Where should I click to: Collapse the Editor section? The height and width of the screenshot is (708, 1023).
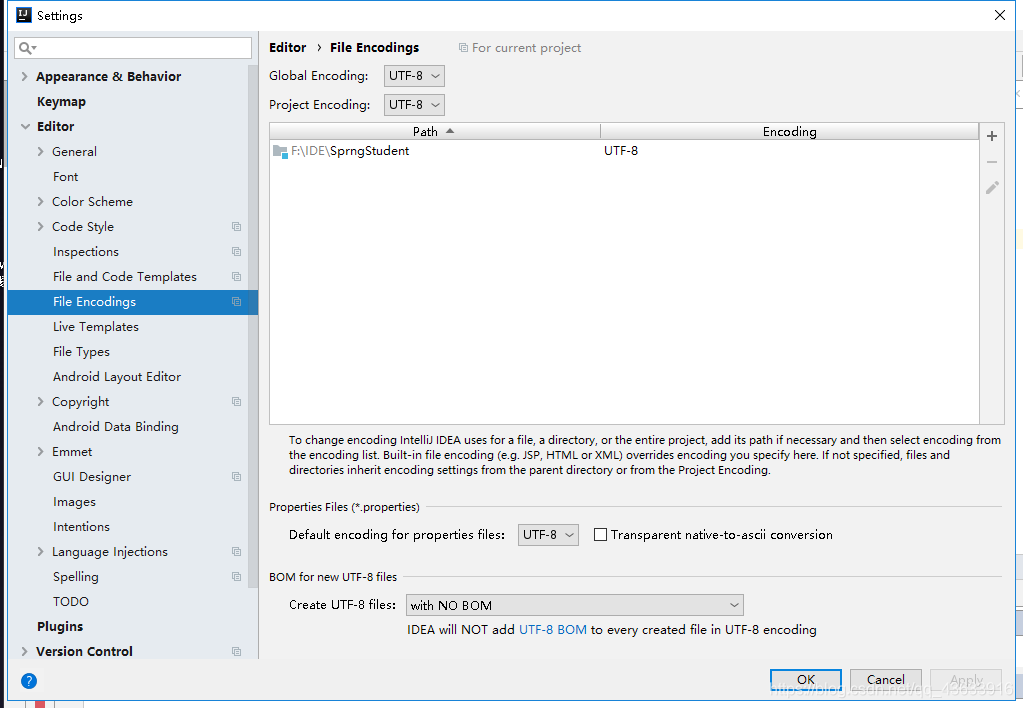click(25, 127)
